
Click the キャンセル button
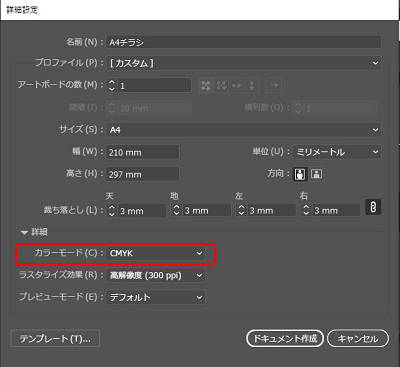pos(358,339)
